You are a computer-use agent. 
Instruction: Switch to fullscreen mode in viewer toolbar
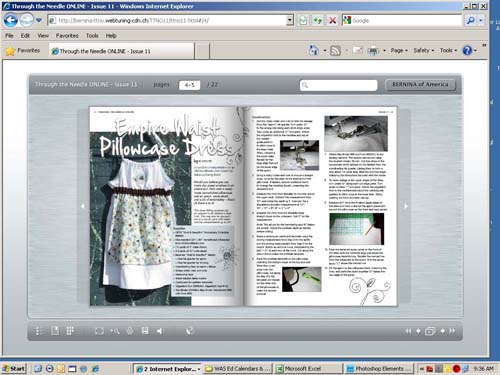click(99, 331)
